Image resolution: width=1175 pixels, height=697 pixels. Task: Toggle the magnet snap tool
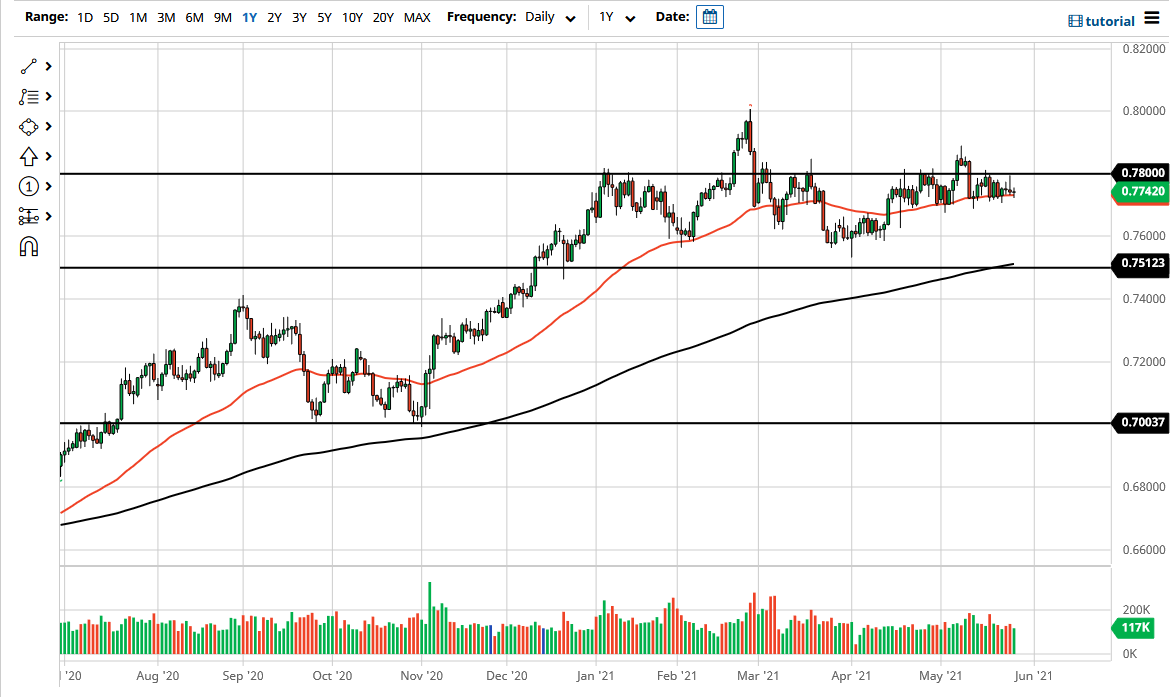[28, 244]
